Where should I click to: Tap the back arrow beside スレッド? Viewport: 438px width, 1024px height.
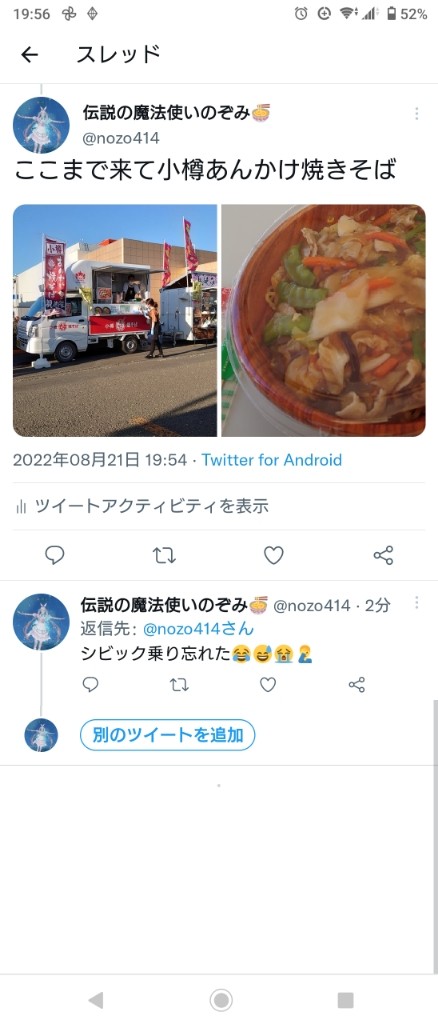[29, 55]
